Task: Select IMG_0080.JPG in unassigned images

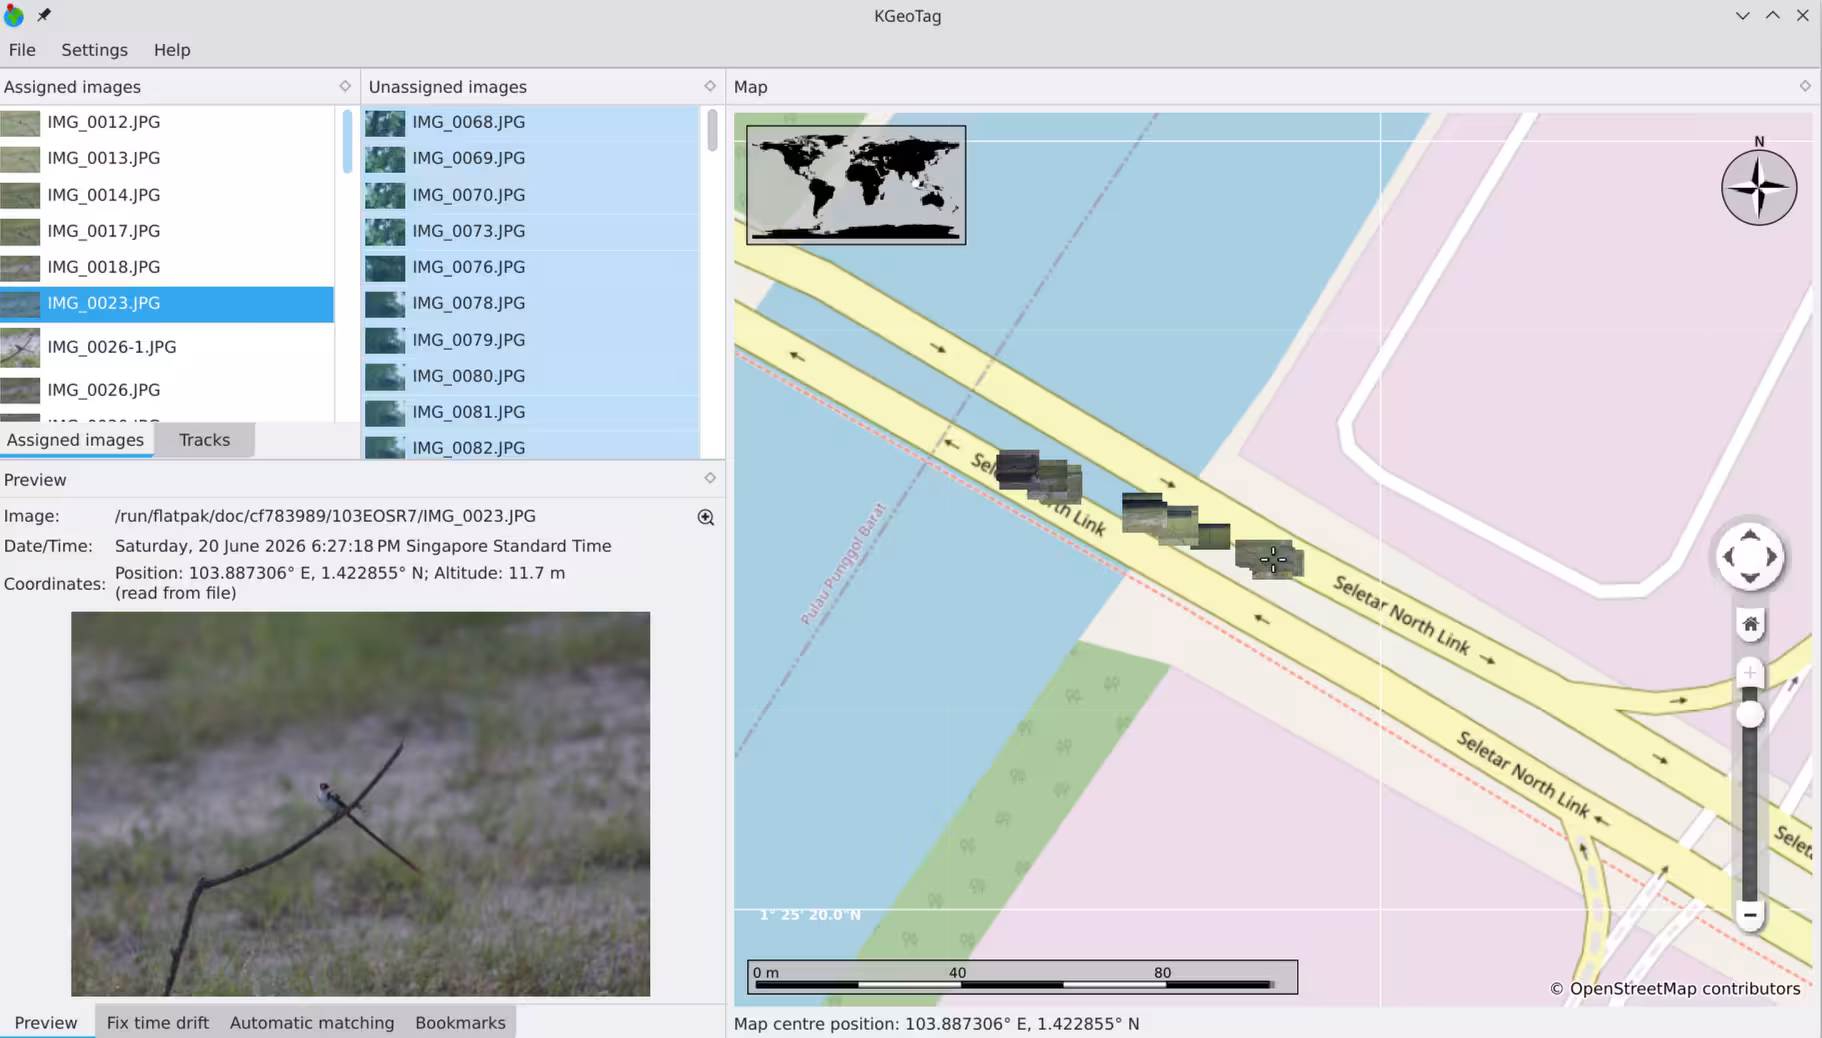Action: (x=531, y=376)
